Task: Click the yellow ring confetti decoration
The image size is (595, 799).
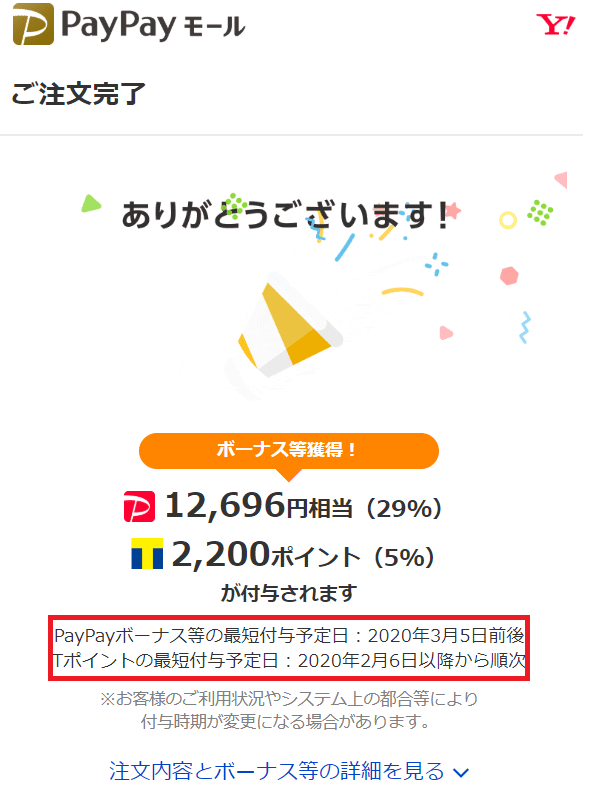Action: (508, 220)
